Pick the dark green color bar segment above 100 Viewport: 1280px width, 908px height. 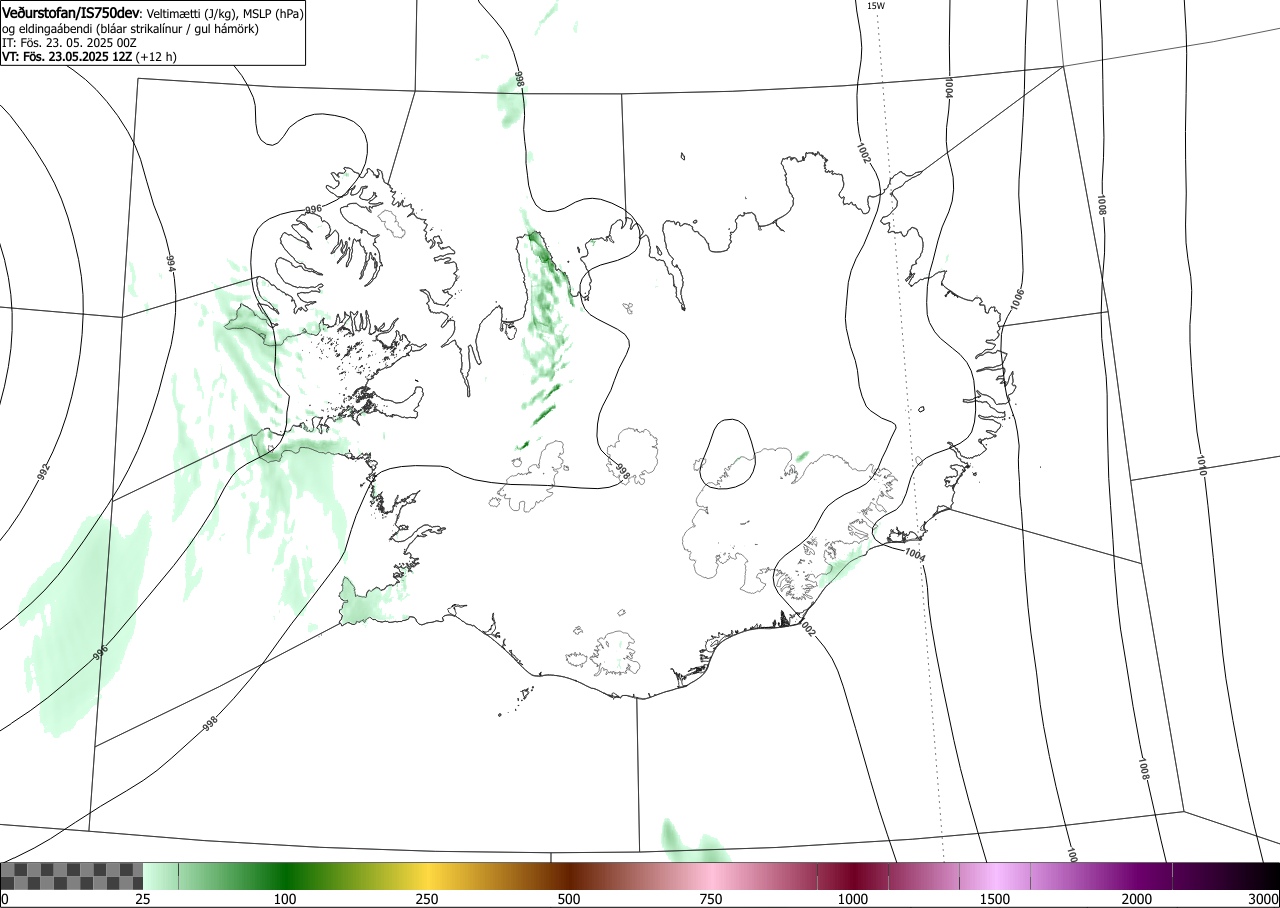pos(285,876)
